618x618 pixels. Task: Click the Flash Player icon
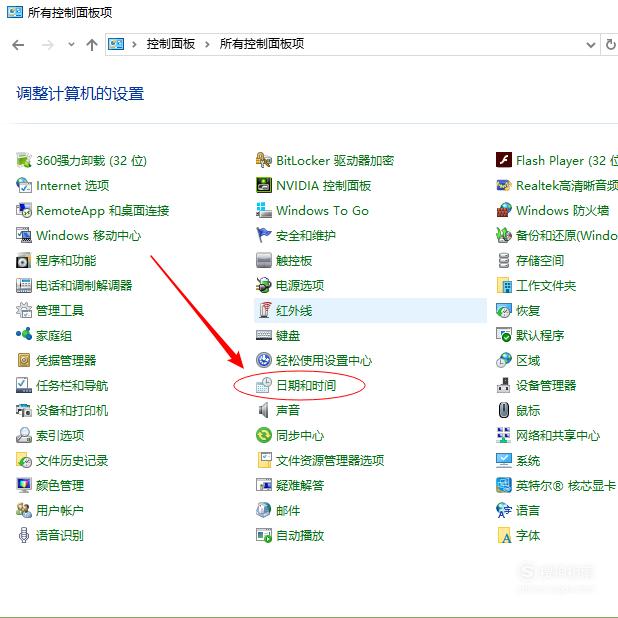[504, 160]
